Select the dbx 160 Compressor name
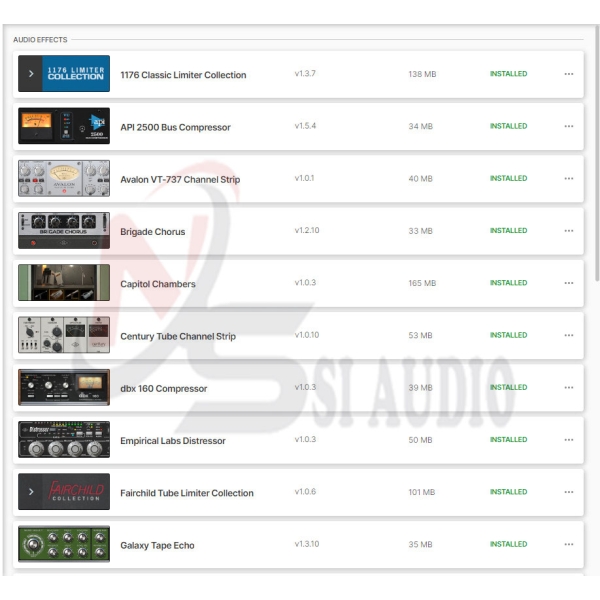 coord(164,389)
